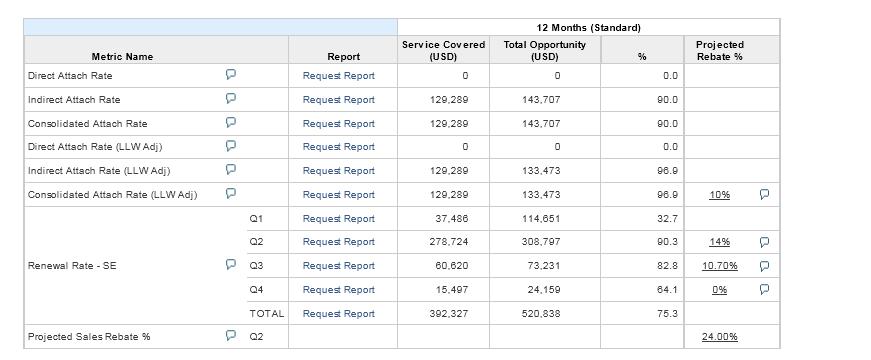Click the TOTAL row label
This screenshot has height=360, width=871.
tap(267, 313)
